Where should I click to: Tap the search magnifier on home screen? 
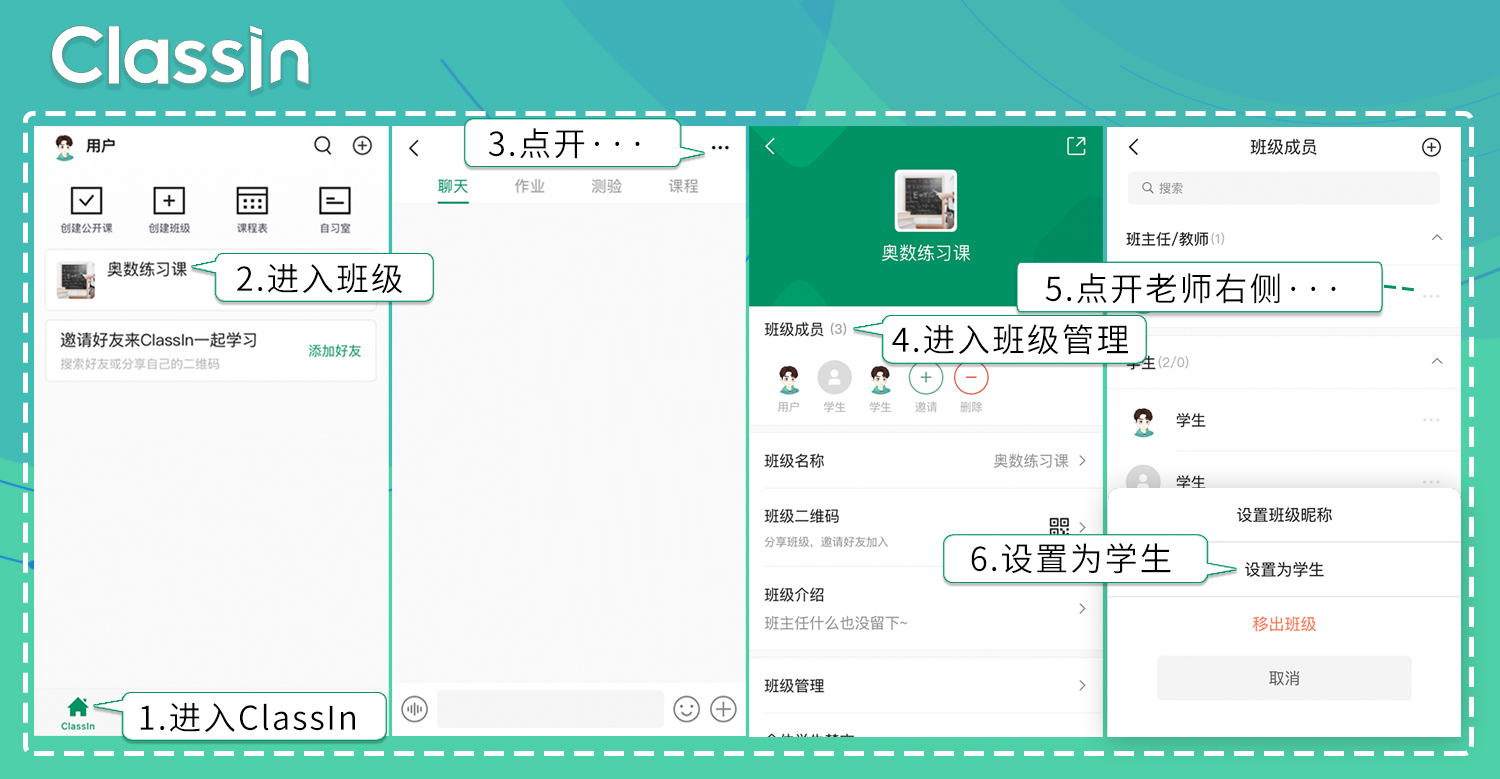click(x=323, y=146)
